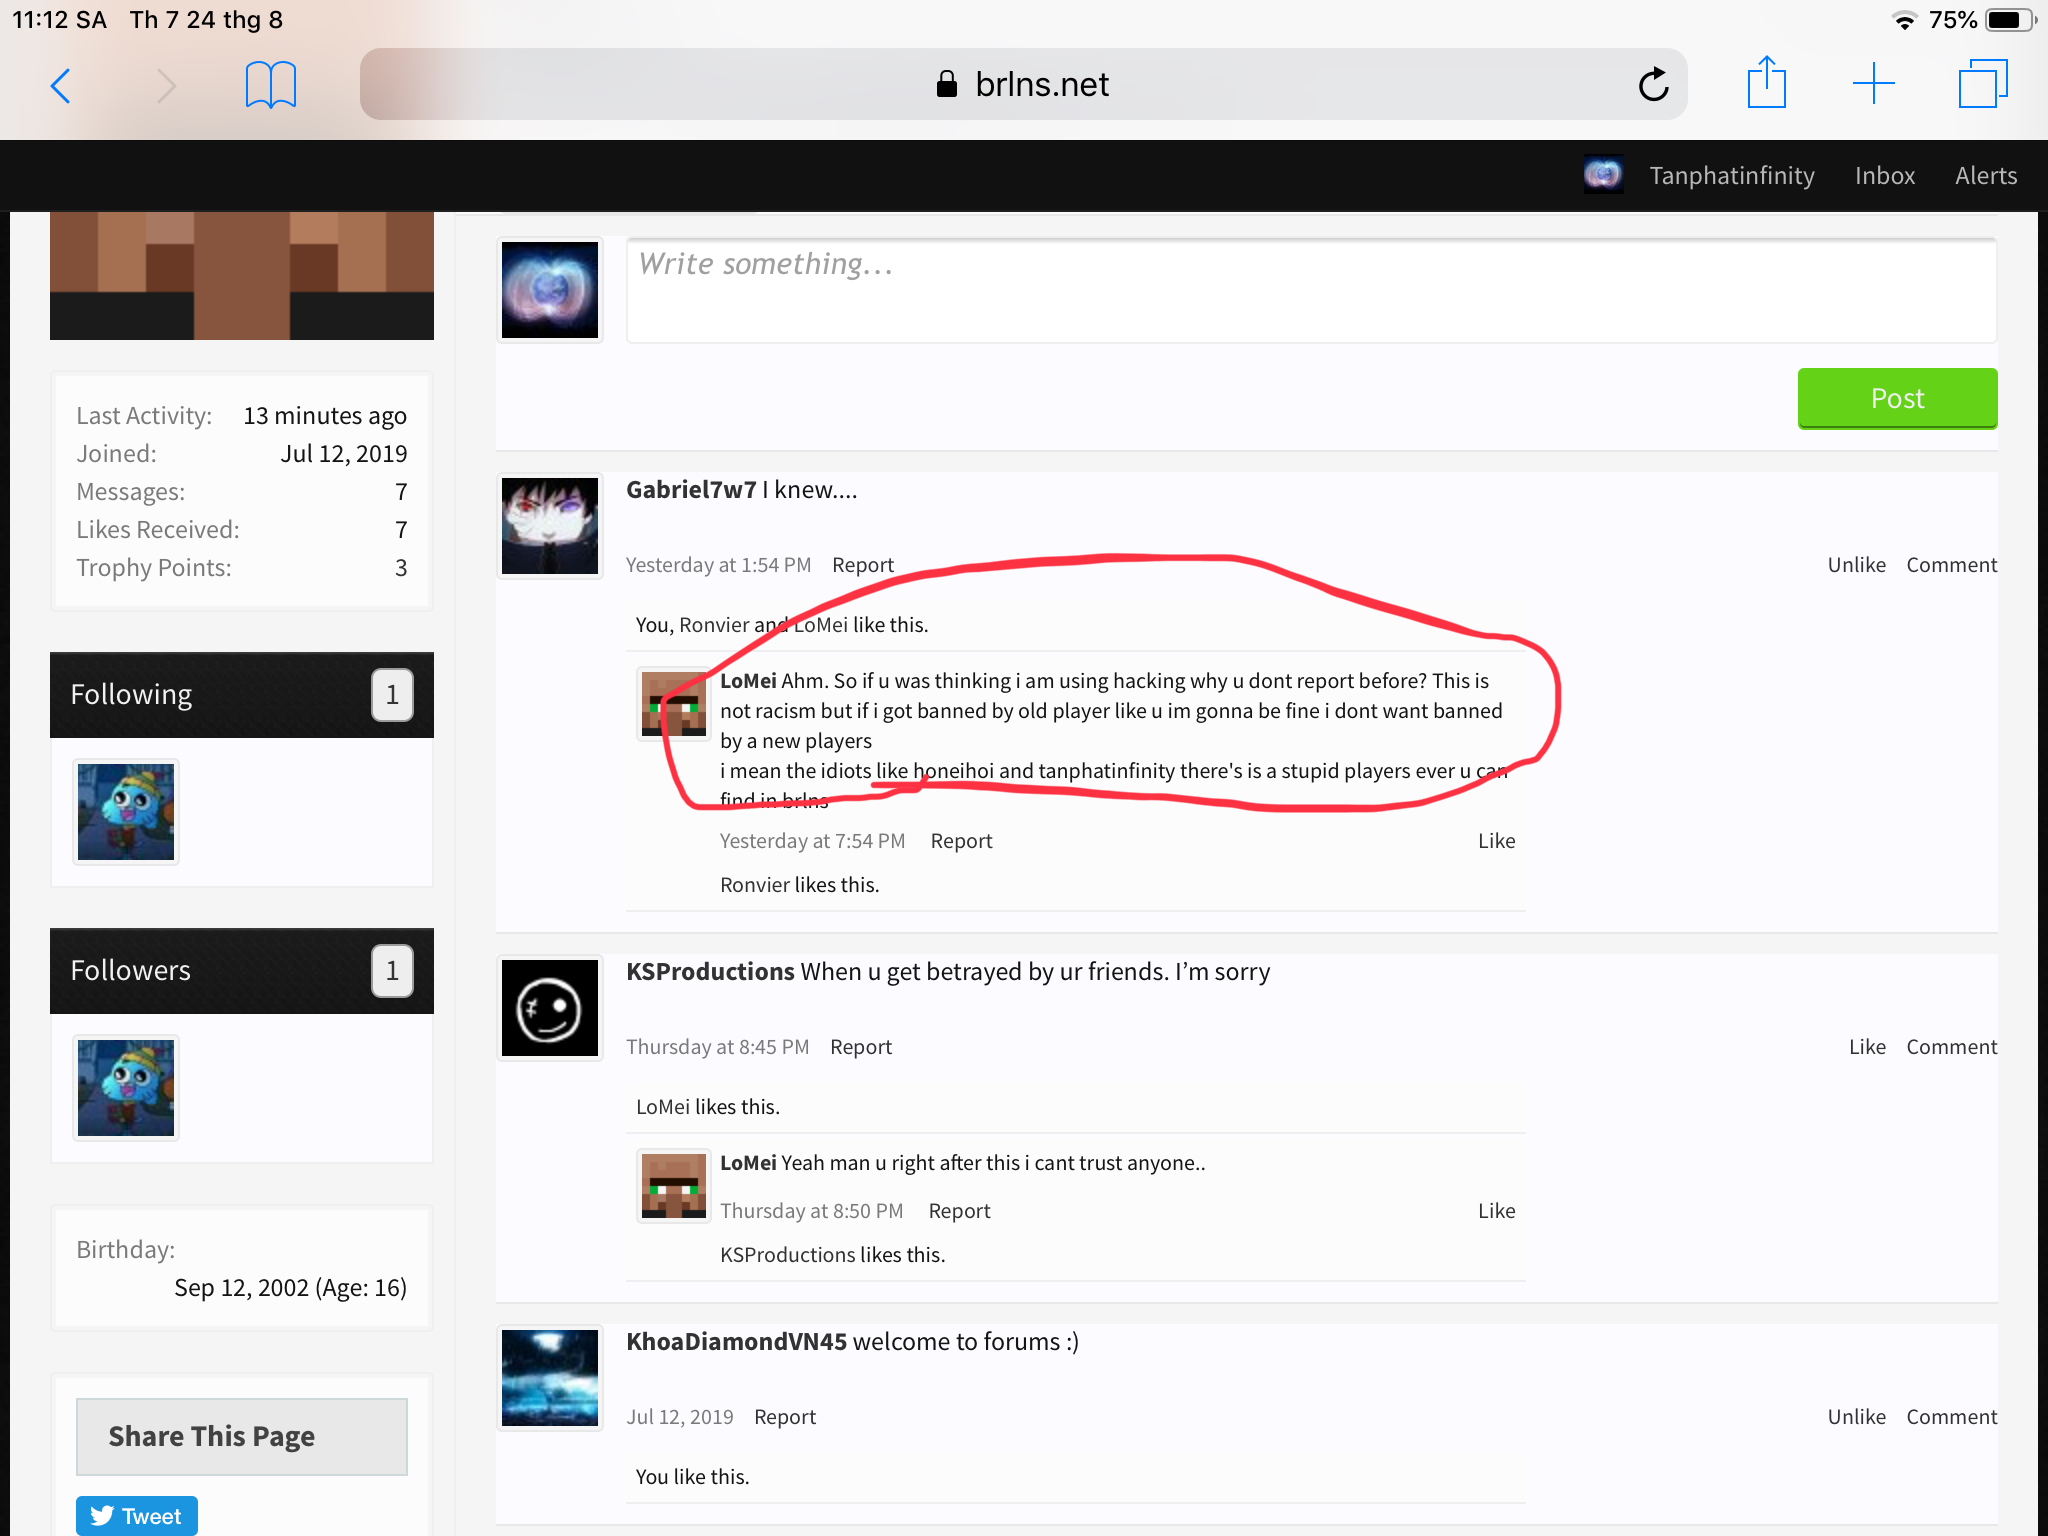This screenshot has width=2048, height=1536.
Task: Click the Write something text box
Action: (x=1311, y=291)
